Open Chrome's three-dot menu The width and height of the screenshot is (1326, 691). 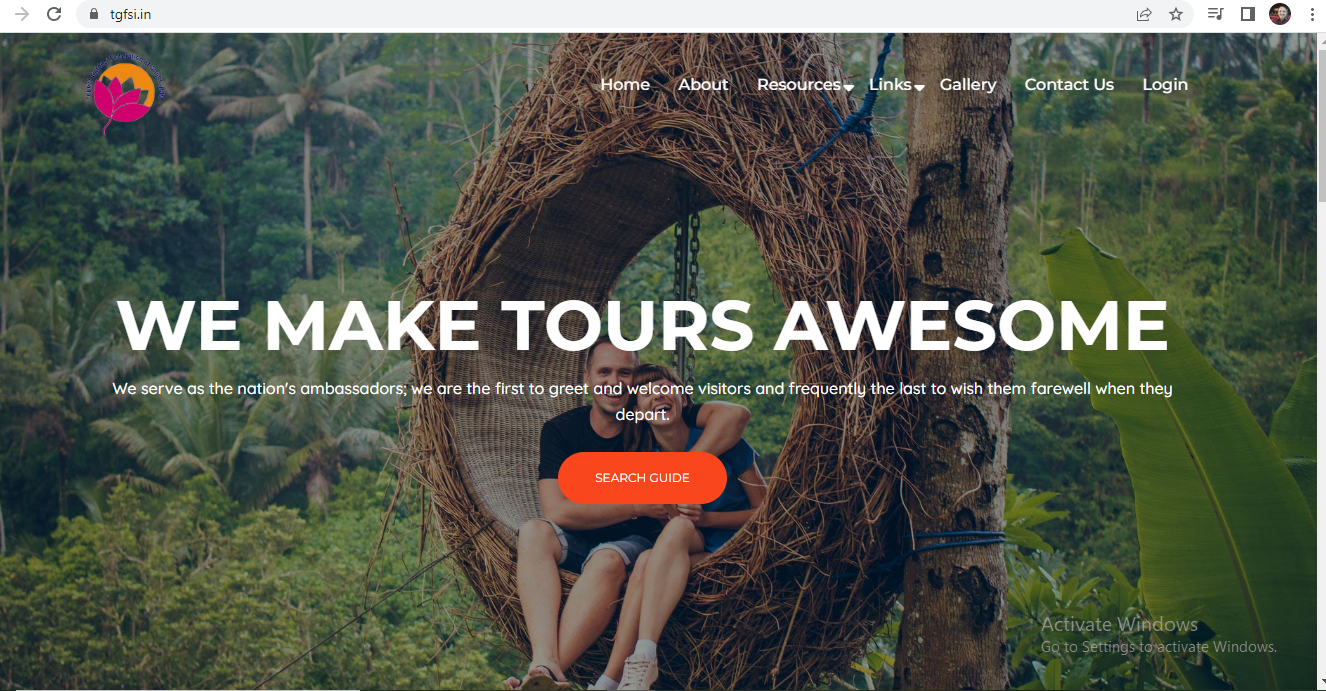(1312, 14)
